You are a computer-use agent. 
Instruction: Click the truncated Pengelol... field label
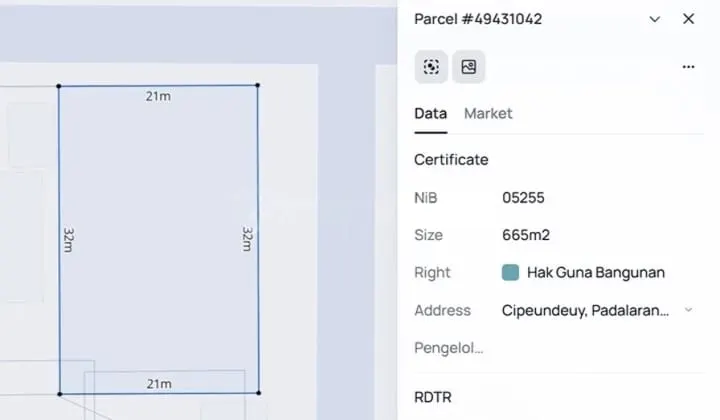pyautogui.click(x=449, y=348)
